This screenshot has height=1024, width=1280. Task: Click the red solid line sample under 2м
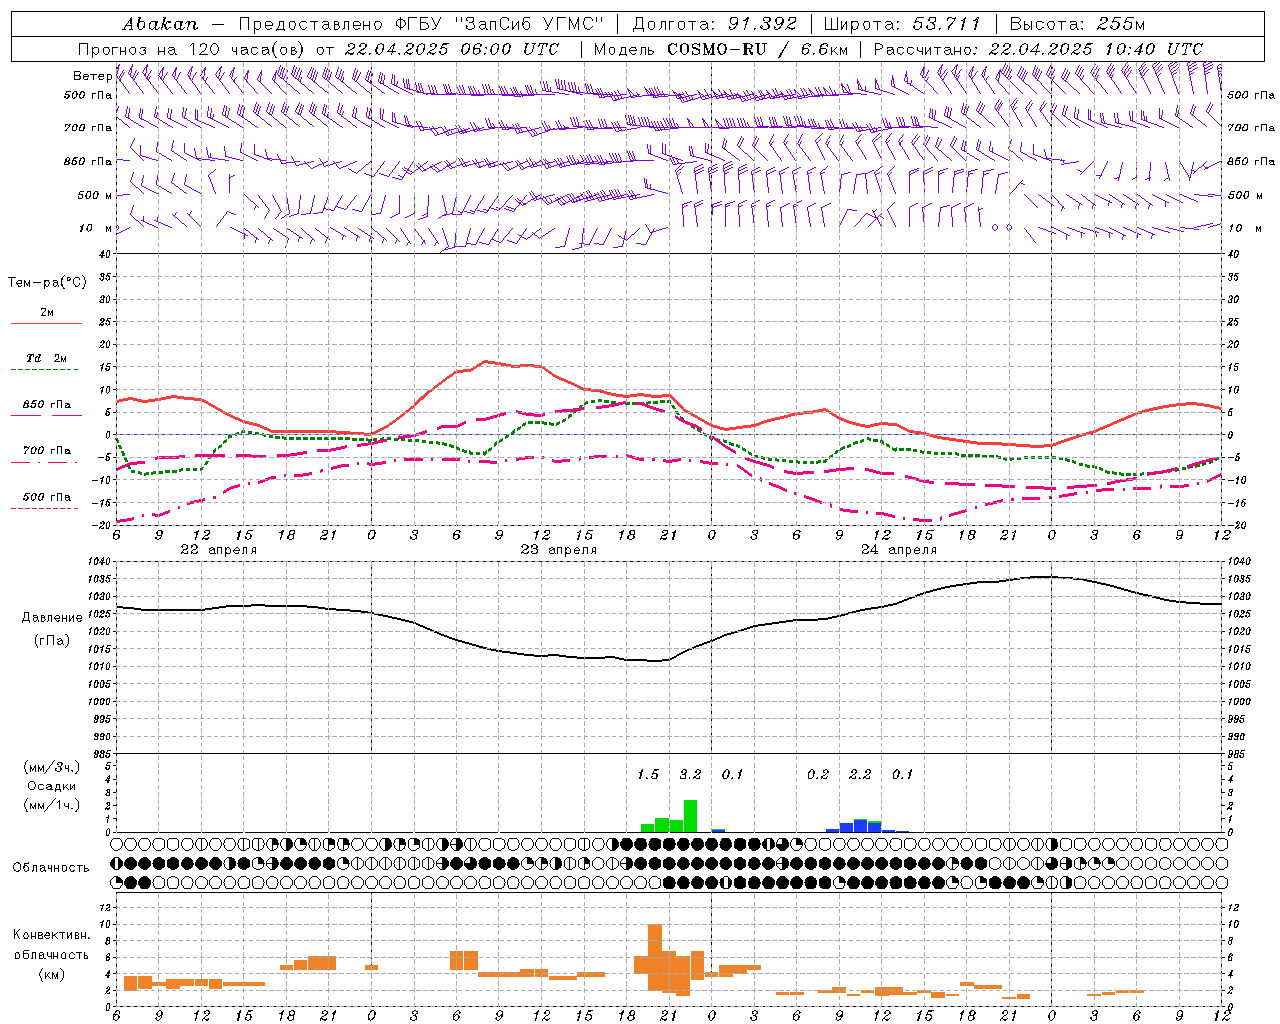tap(46, 323)
